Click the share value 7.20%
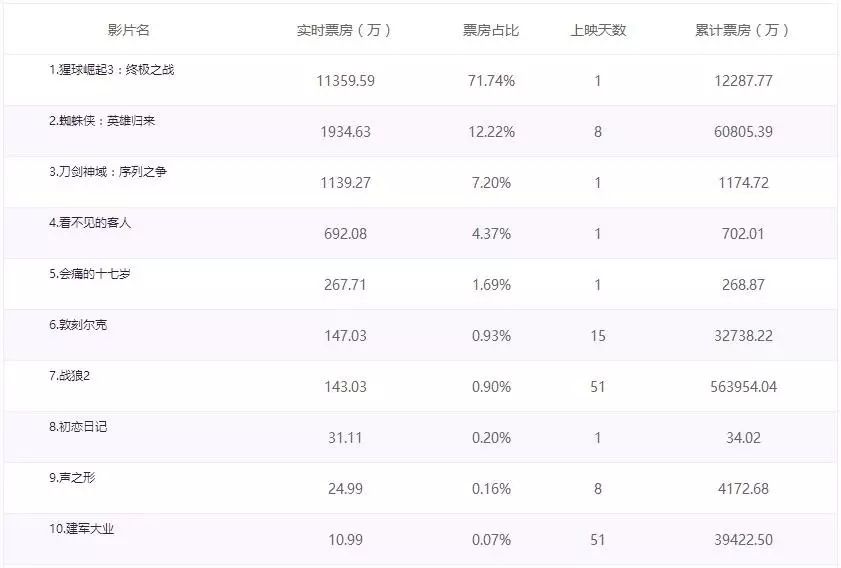841x568 pixels. 491,183
